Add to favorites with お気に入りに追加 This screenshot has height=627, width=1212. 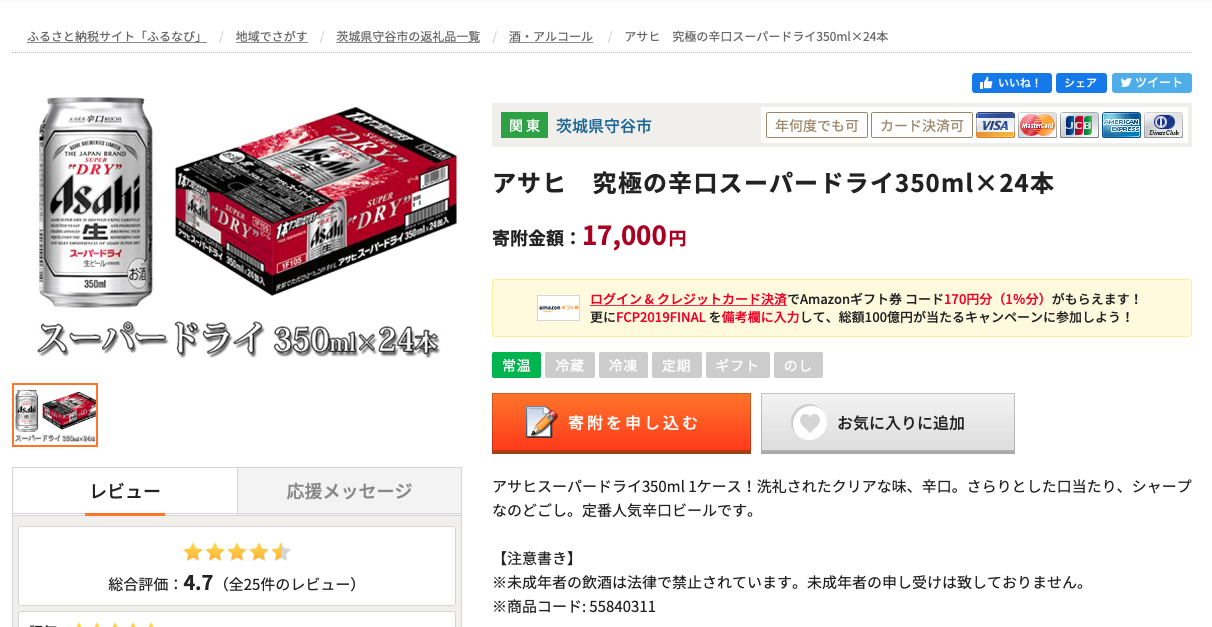click(888, 423)
